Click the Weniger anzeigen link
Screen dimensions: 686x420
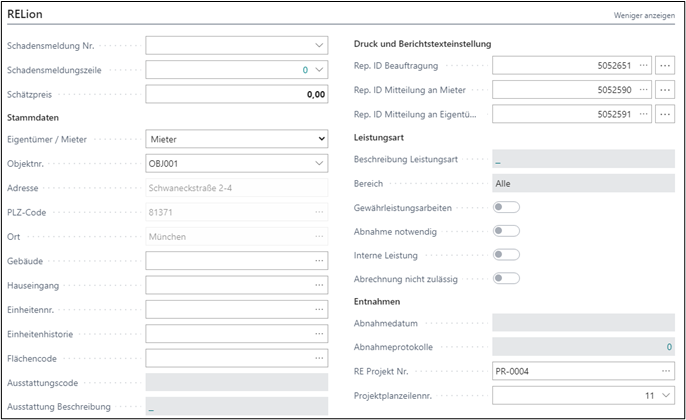click(x=645, y=17)
